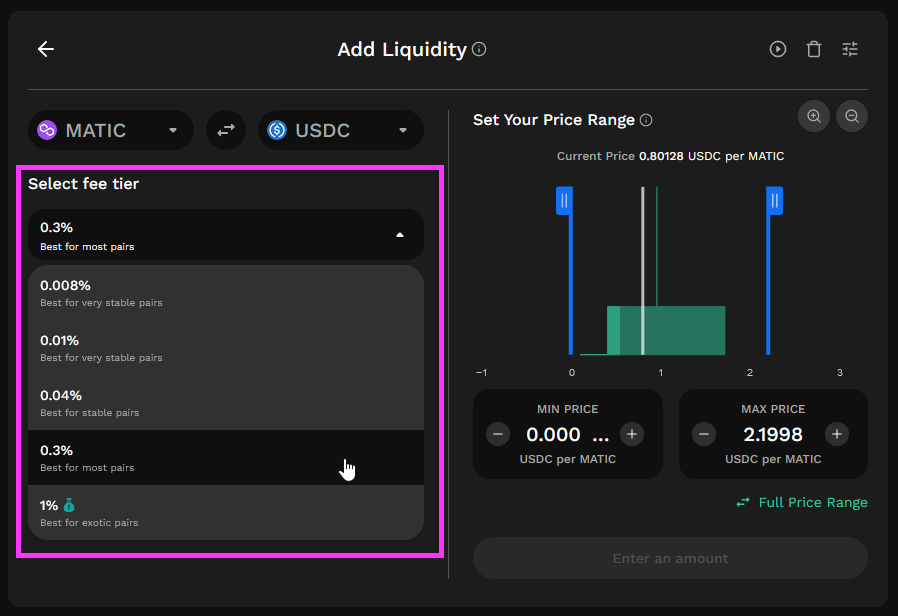Click the Set Your Price Range heading
The image size is (898, 616).
click(x=554, y=120)
